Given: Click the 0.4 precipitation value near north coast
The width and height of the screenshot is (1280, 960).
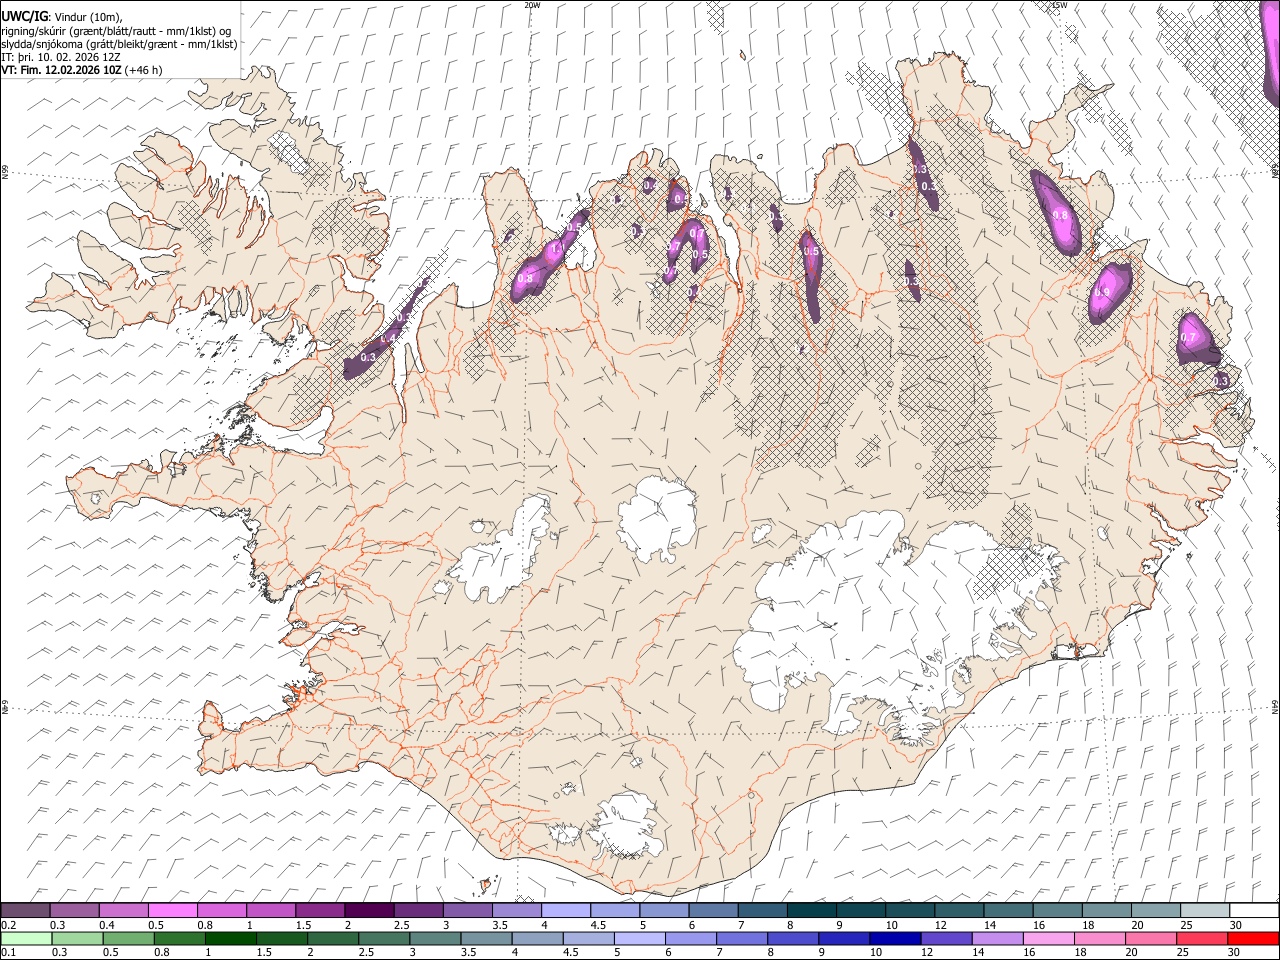Looking at the screenshot, I should tap(649, 186).
